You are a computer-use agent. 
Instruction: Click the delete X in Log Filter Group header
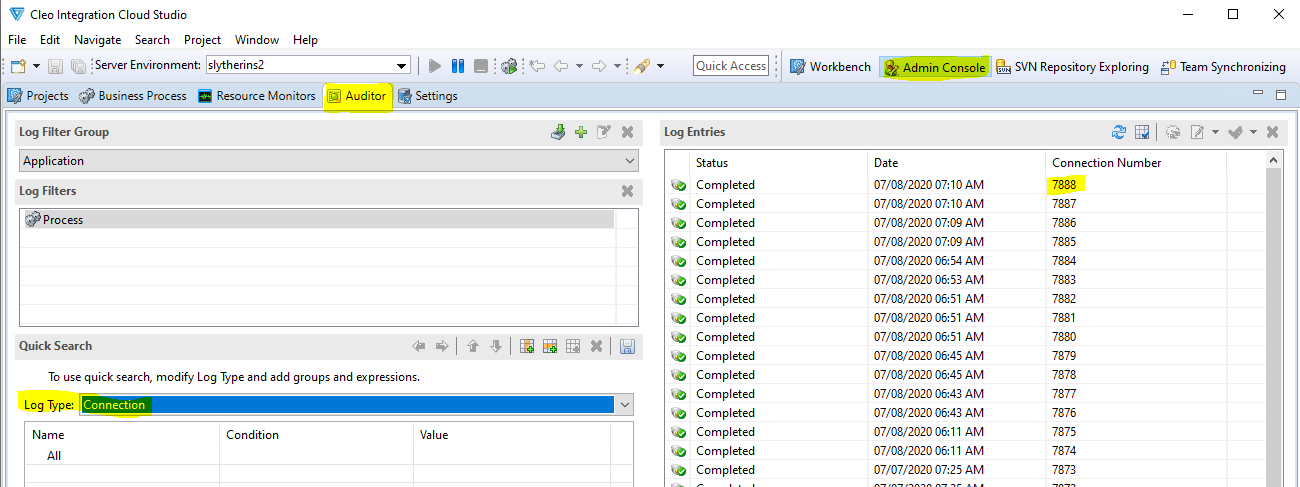(627, 132)
